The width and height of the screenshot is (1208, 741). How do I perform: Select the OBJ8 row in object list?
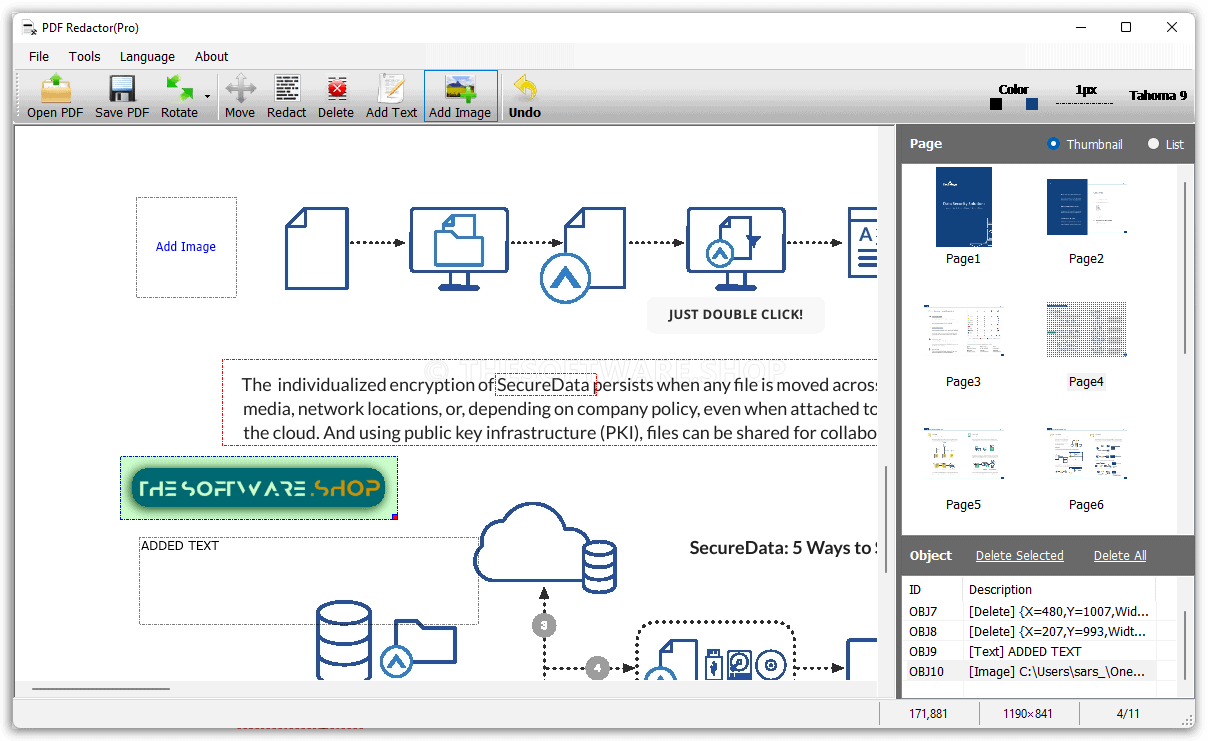pyautogui.click(x=1029, y=631)
